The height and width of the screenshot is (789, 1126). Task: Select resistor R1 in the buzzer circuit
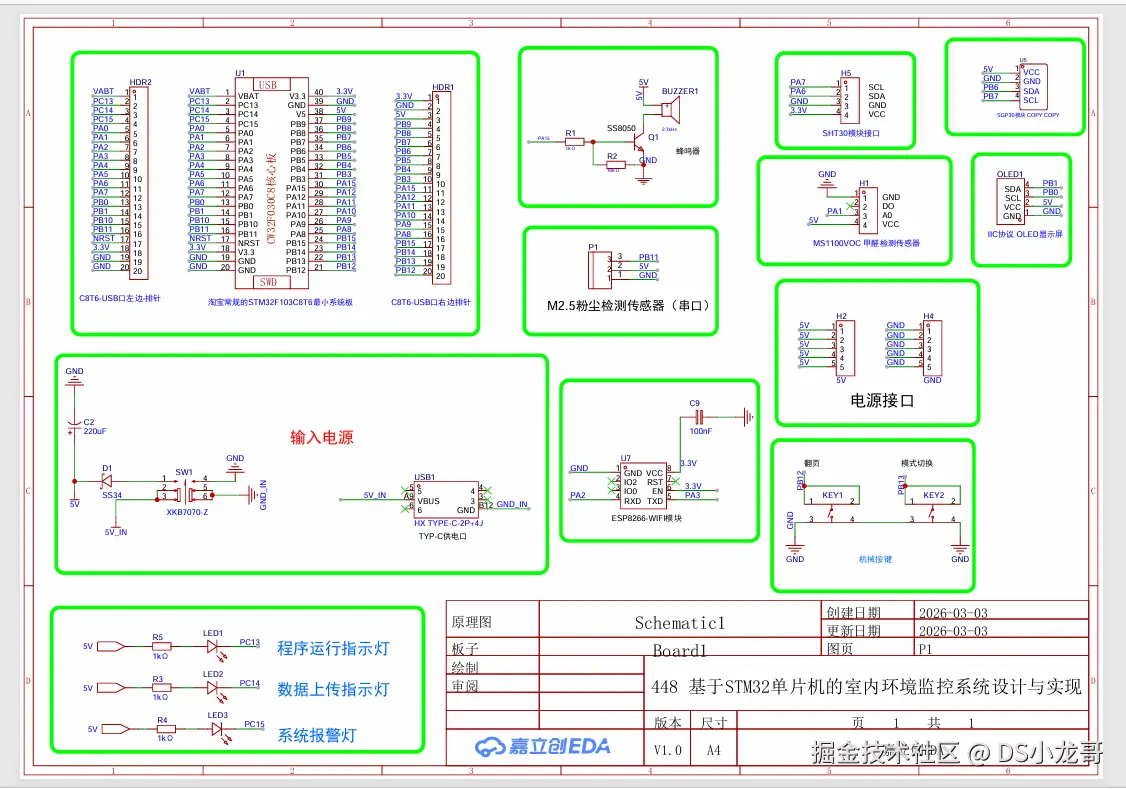click(574, 142)
